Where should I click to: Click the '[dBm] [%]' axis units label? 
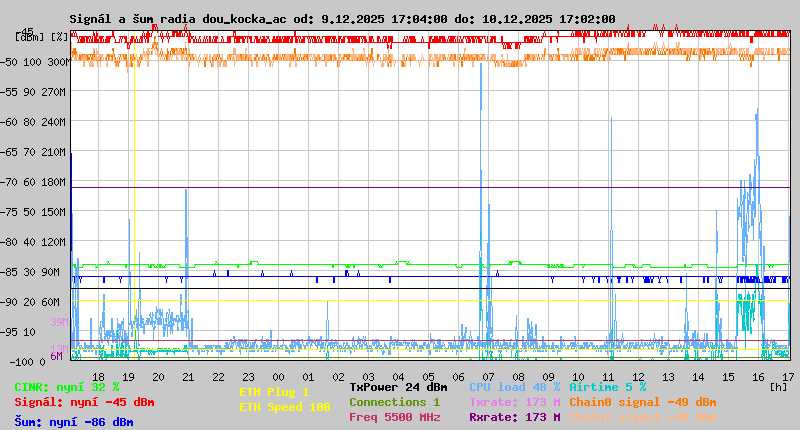click(42, 37)
